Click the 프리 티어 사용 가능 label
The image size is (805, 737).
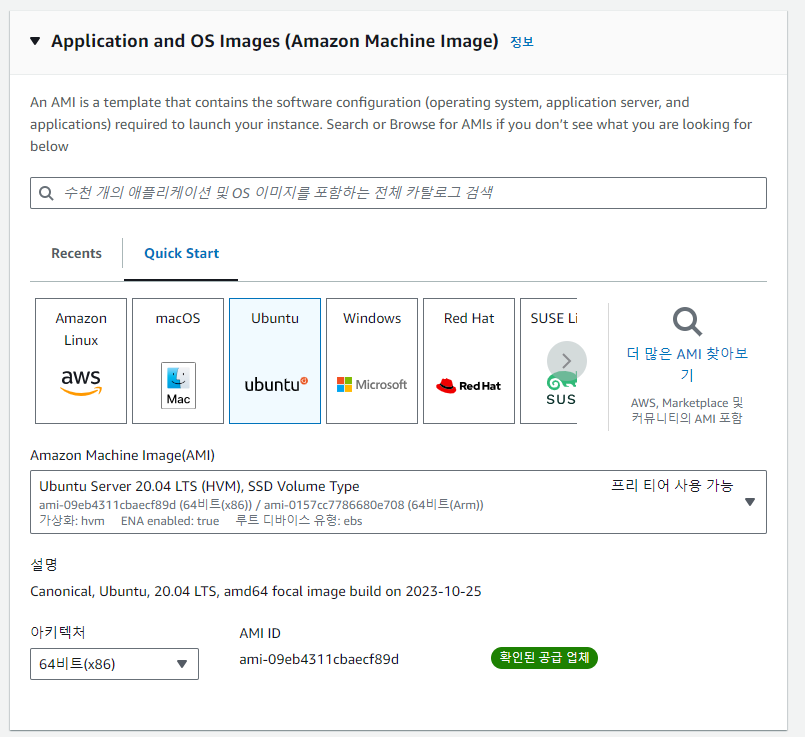[672, 486]
